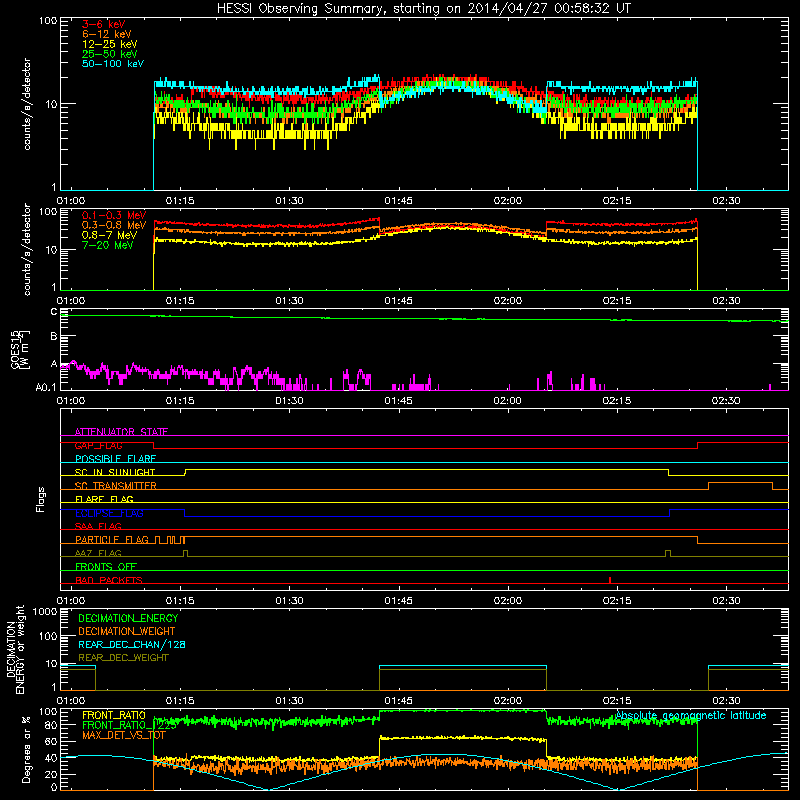Viewport: 800px width, 800px height.
Task: Click the red BAD_PACKETS spike marker
Action: 610,580
